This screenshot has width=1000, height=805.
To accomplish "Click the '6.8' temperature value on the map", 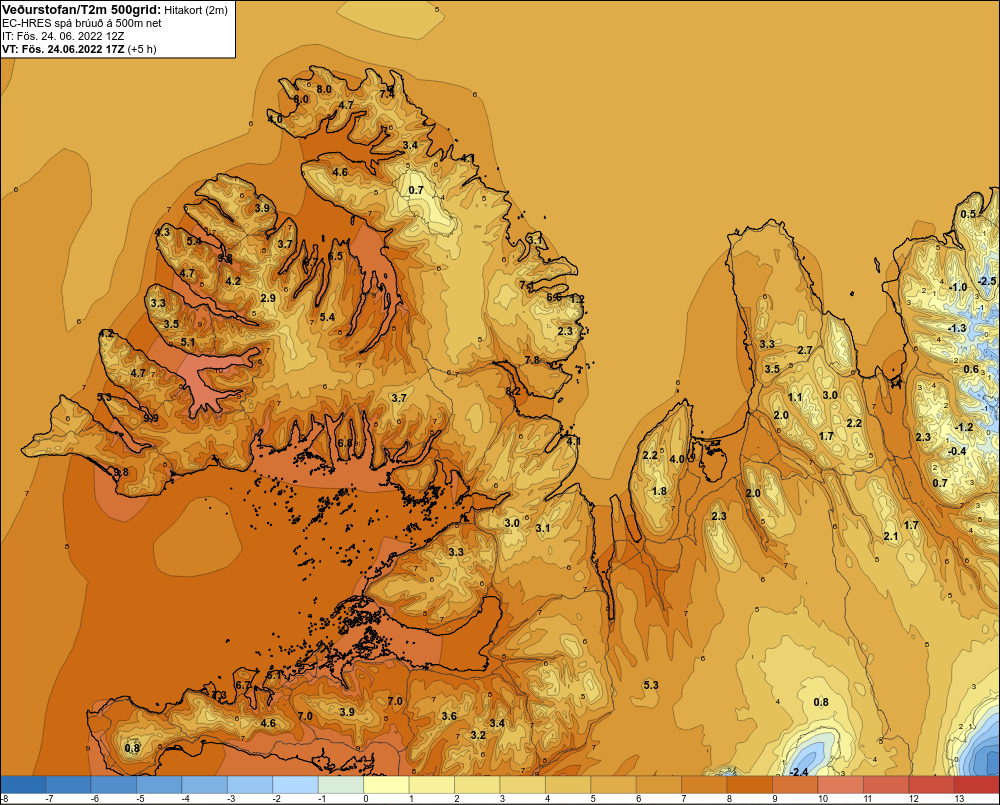I will coord(345,443).
